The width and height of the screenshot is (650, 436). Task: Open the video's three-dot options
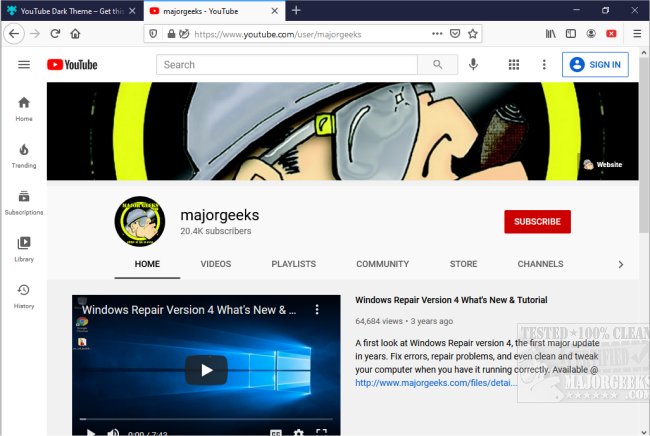click(317, 310)
